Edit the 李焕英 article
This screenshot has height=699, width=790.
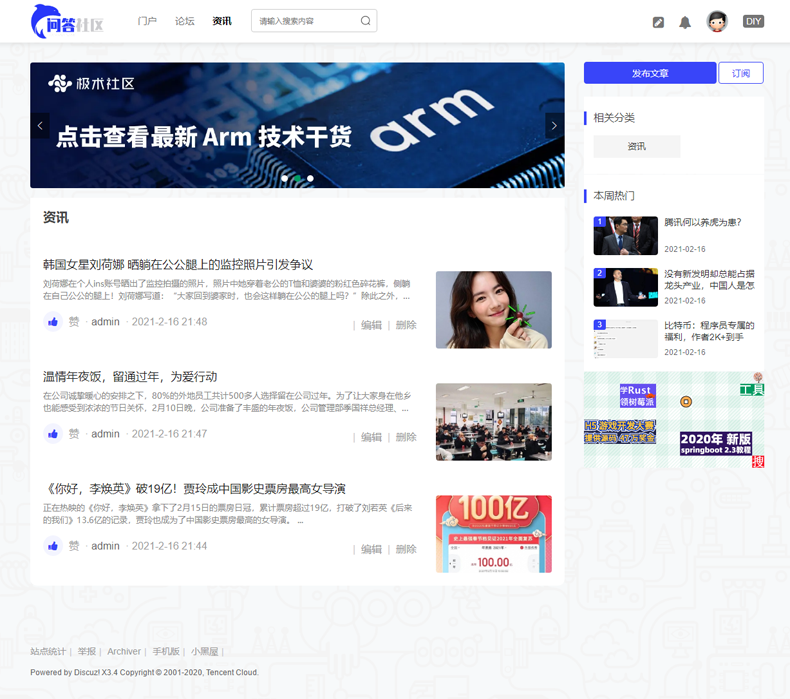(x=371, y=549)
